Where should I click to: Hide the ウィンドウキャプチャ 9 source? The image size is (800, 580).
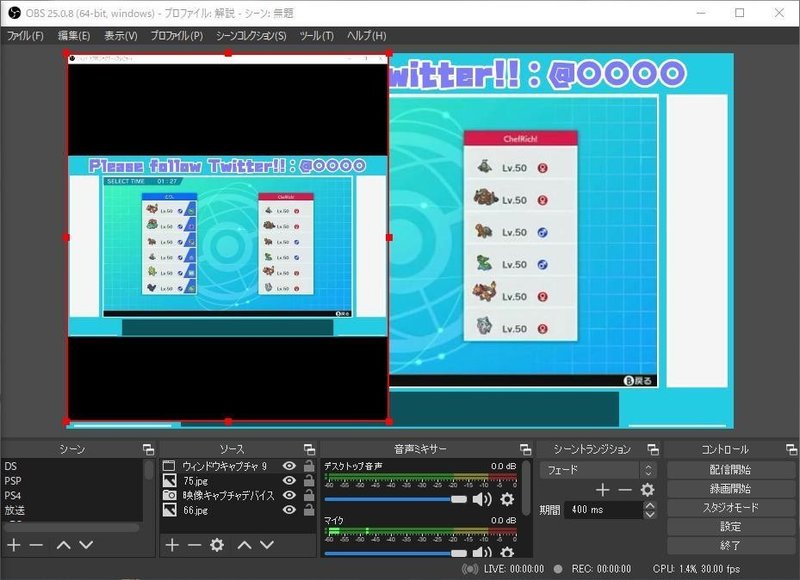point(289,466)
